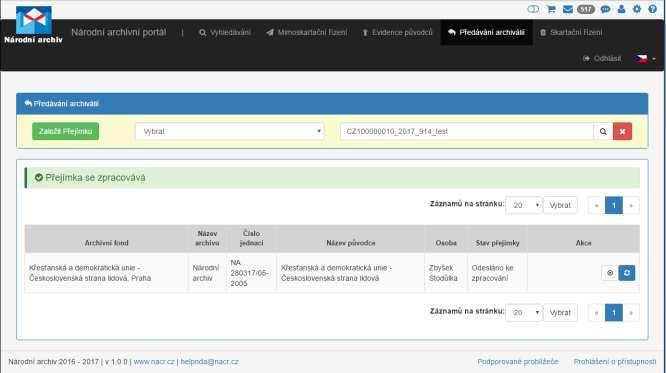Screen dimensions: 666x373
Task: Click the Založit Přejímku button
Action: click(x=65, y=131)
